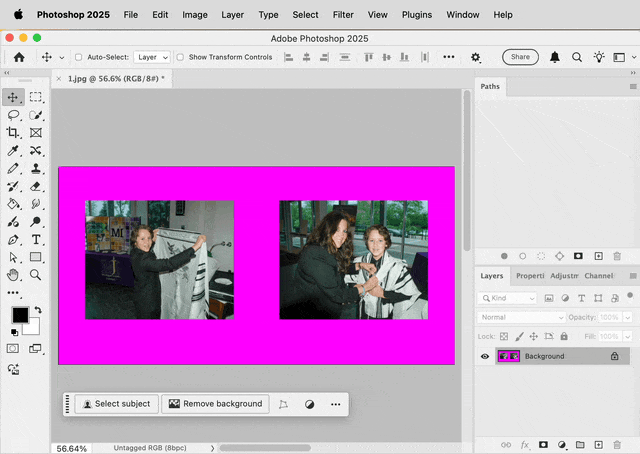The image size is (640, 454).
Task: Open the Auto-Select Layer dropdown
Action: pos(151,57)
